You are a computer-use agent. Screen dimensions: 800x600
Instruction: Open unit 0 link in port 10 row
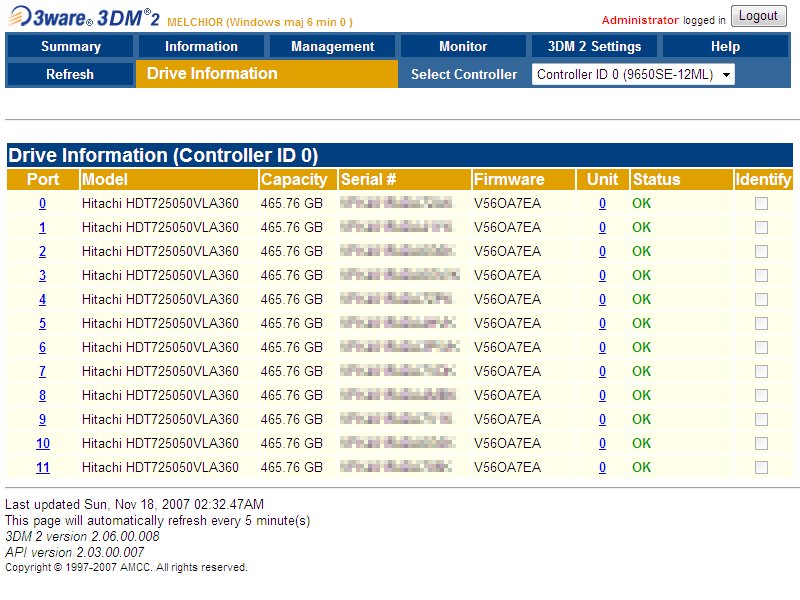click(603, 443)
